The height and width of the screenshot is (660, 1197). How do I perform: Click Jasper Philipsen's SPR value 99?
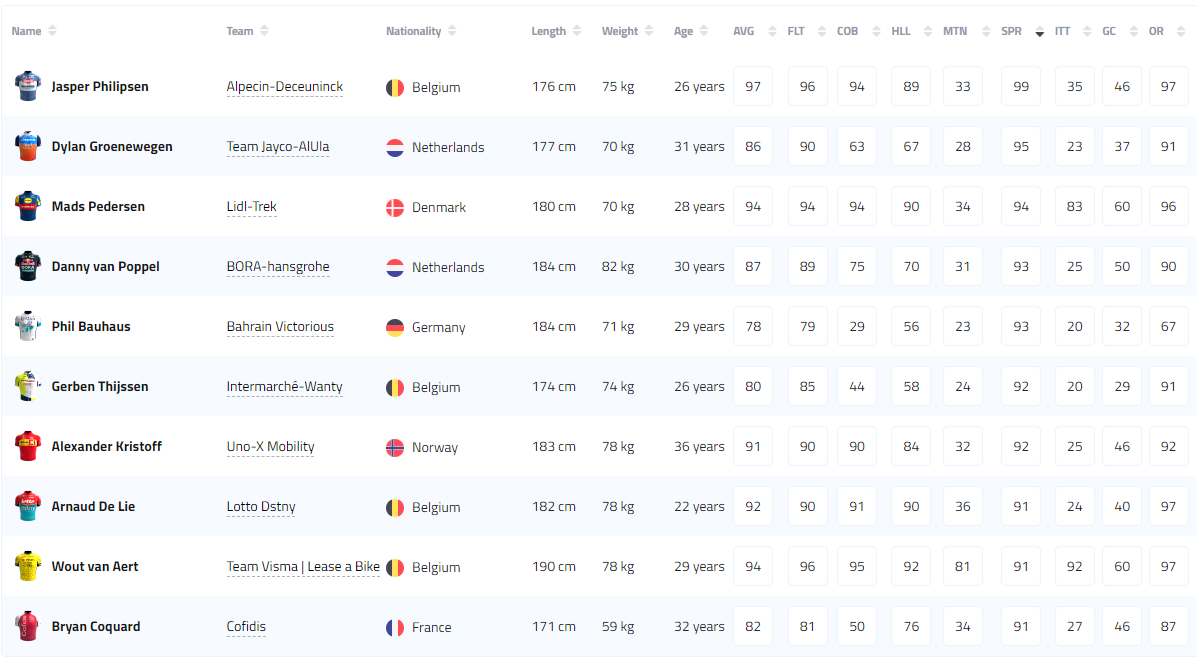coord(1020,87)
